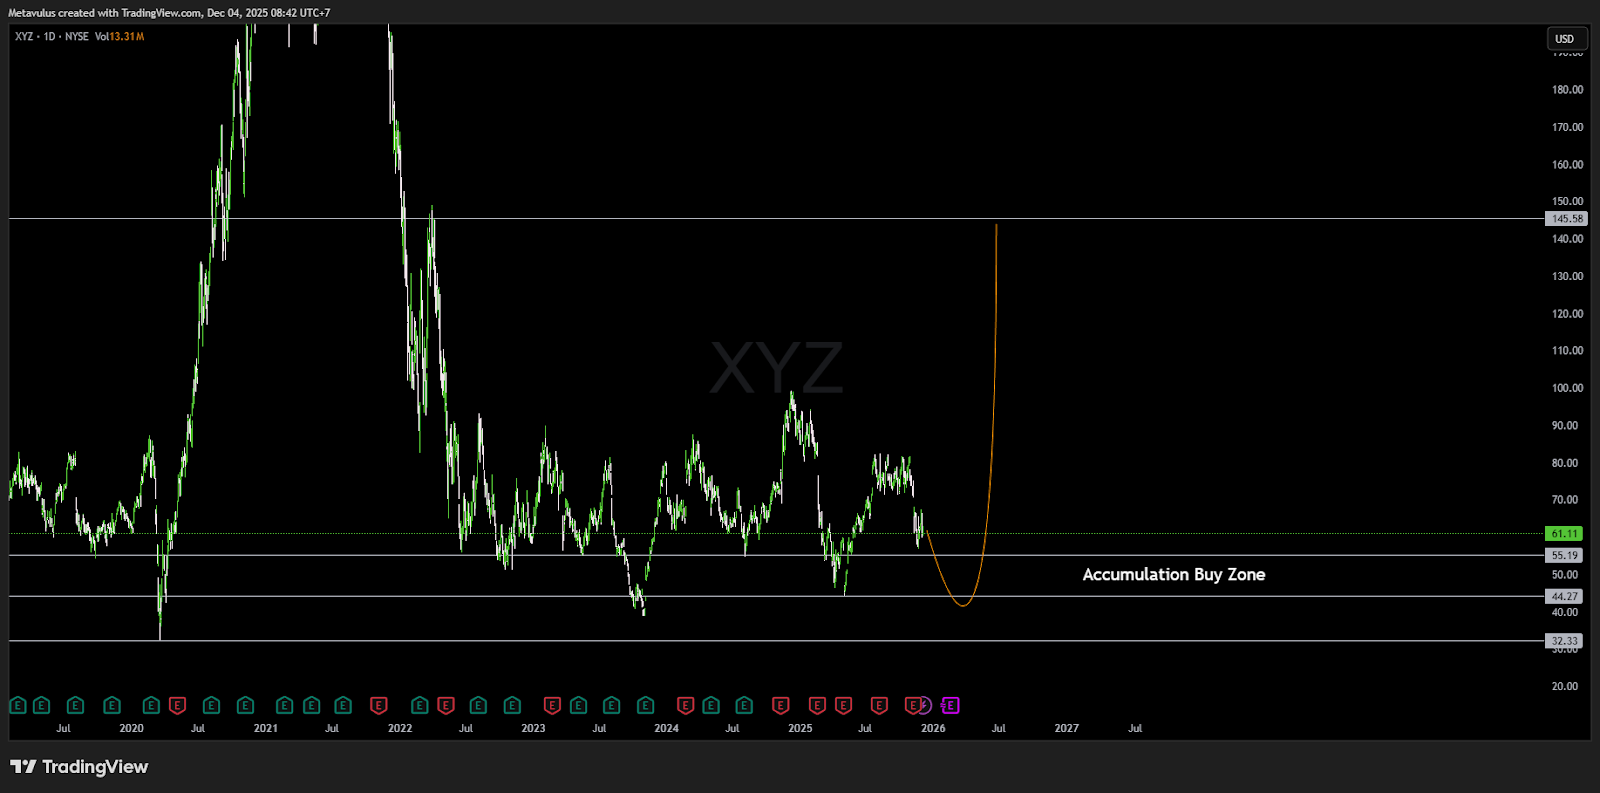Click the TradingView.com attribution text at top
This screenshot has height=793, width=1600.
tap(169, 13)
